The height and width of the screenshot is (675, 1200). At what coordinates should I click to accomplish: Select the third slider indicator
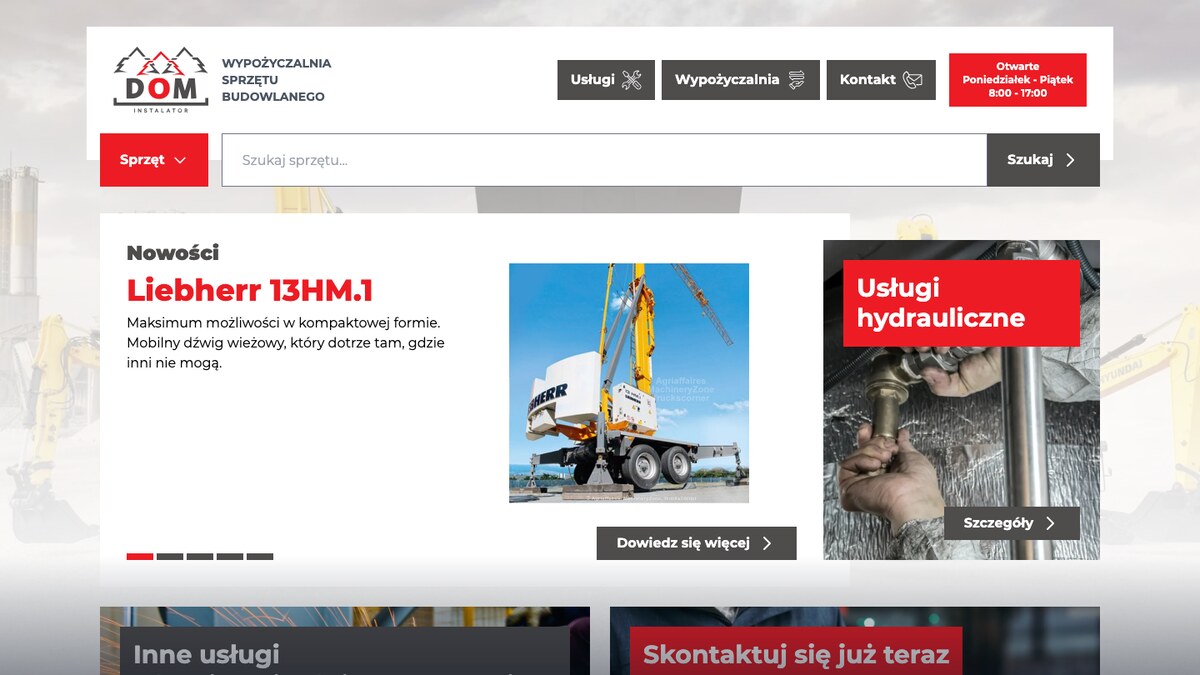point(200,557)
